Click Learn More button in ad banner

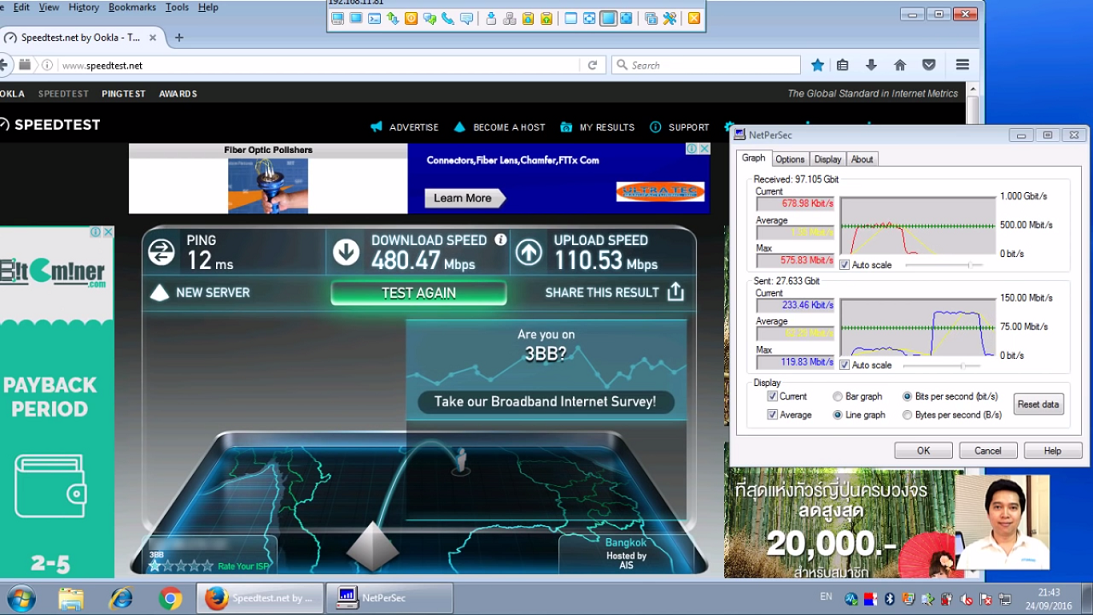463,198
